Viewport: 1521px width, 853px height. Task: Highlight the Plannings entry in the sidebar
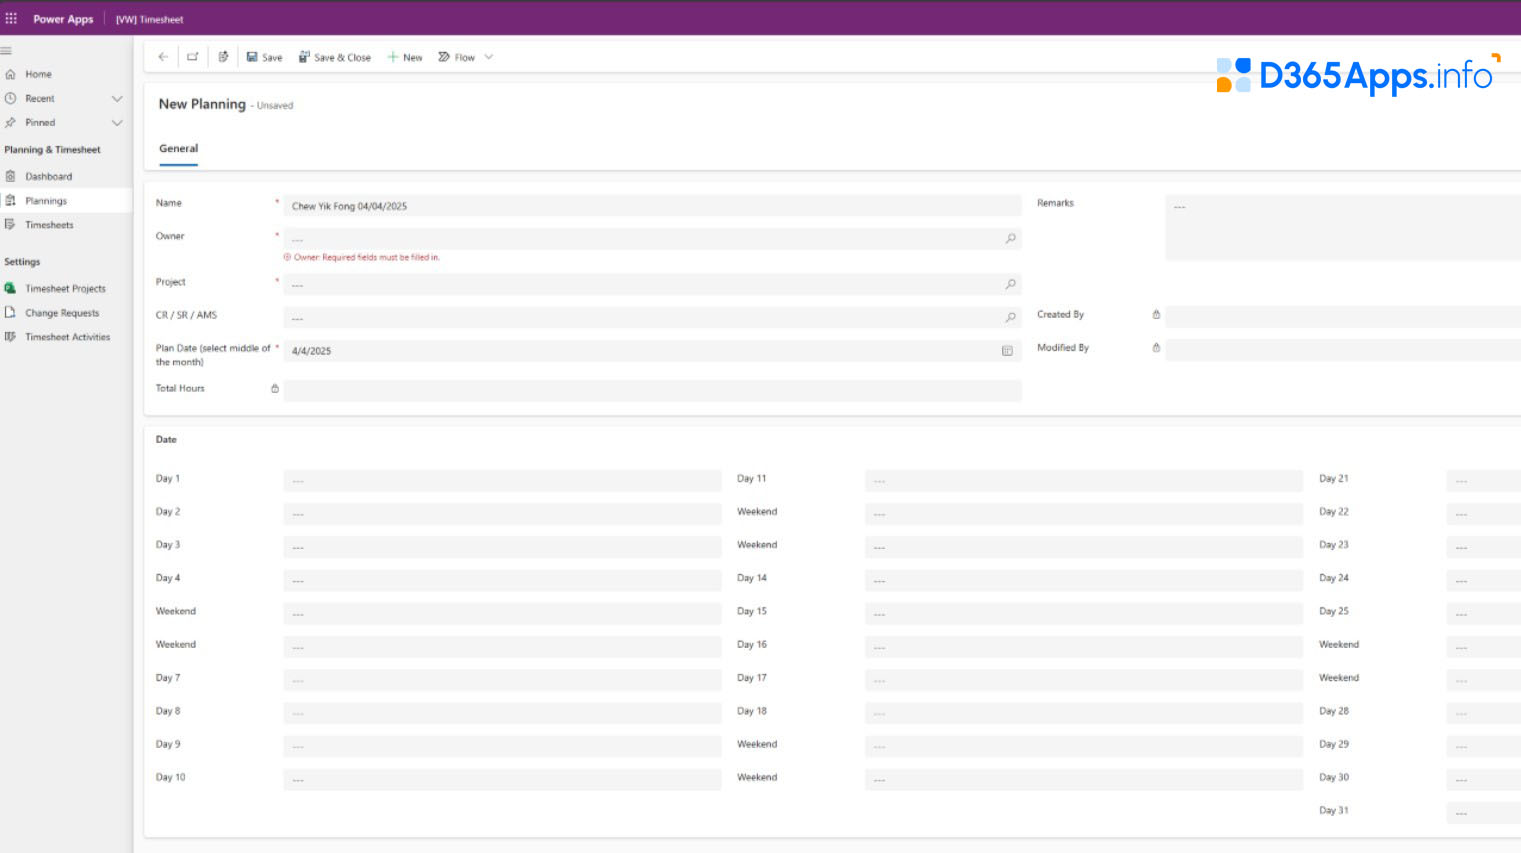pyautogui.click(x=47, y=200)
